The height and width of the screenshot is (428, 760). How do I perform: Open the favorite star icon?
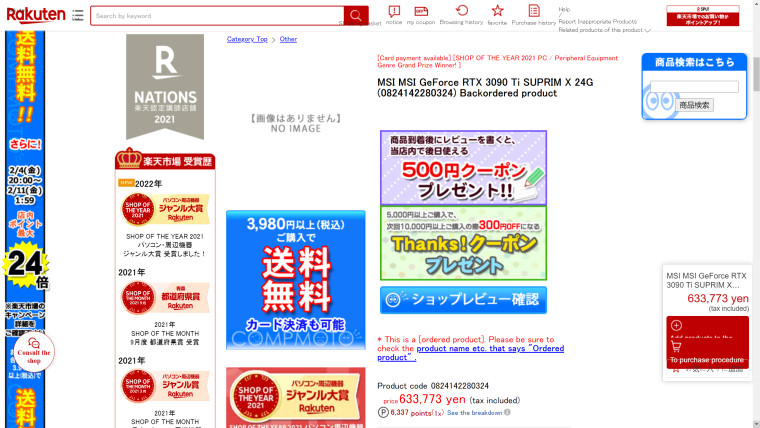pos(497,11)
